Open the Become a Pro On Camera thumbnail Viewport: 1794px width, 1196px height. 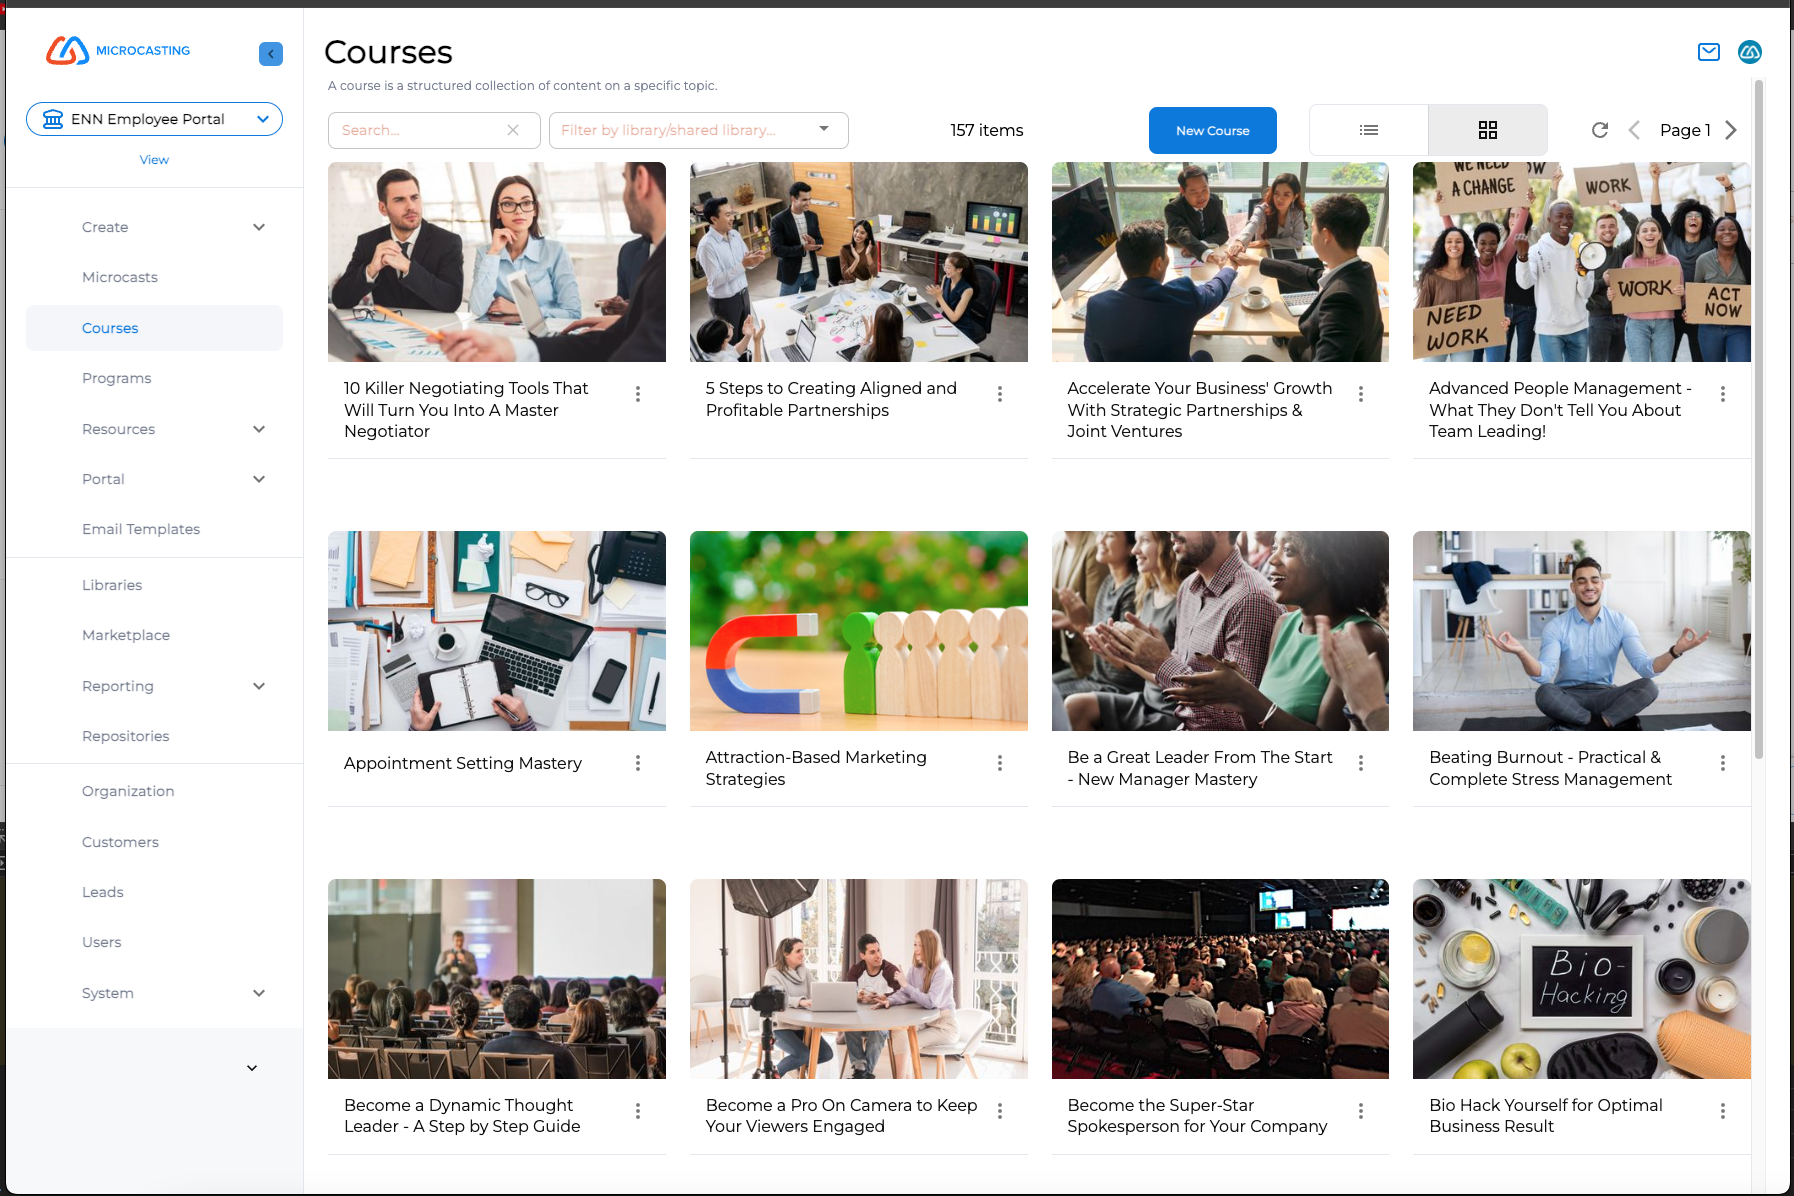pos(859,979)
